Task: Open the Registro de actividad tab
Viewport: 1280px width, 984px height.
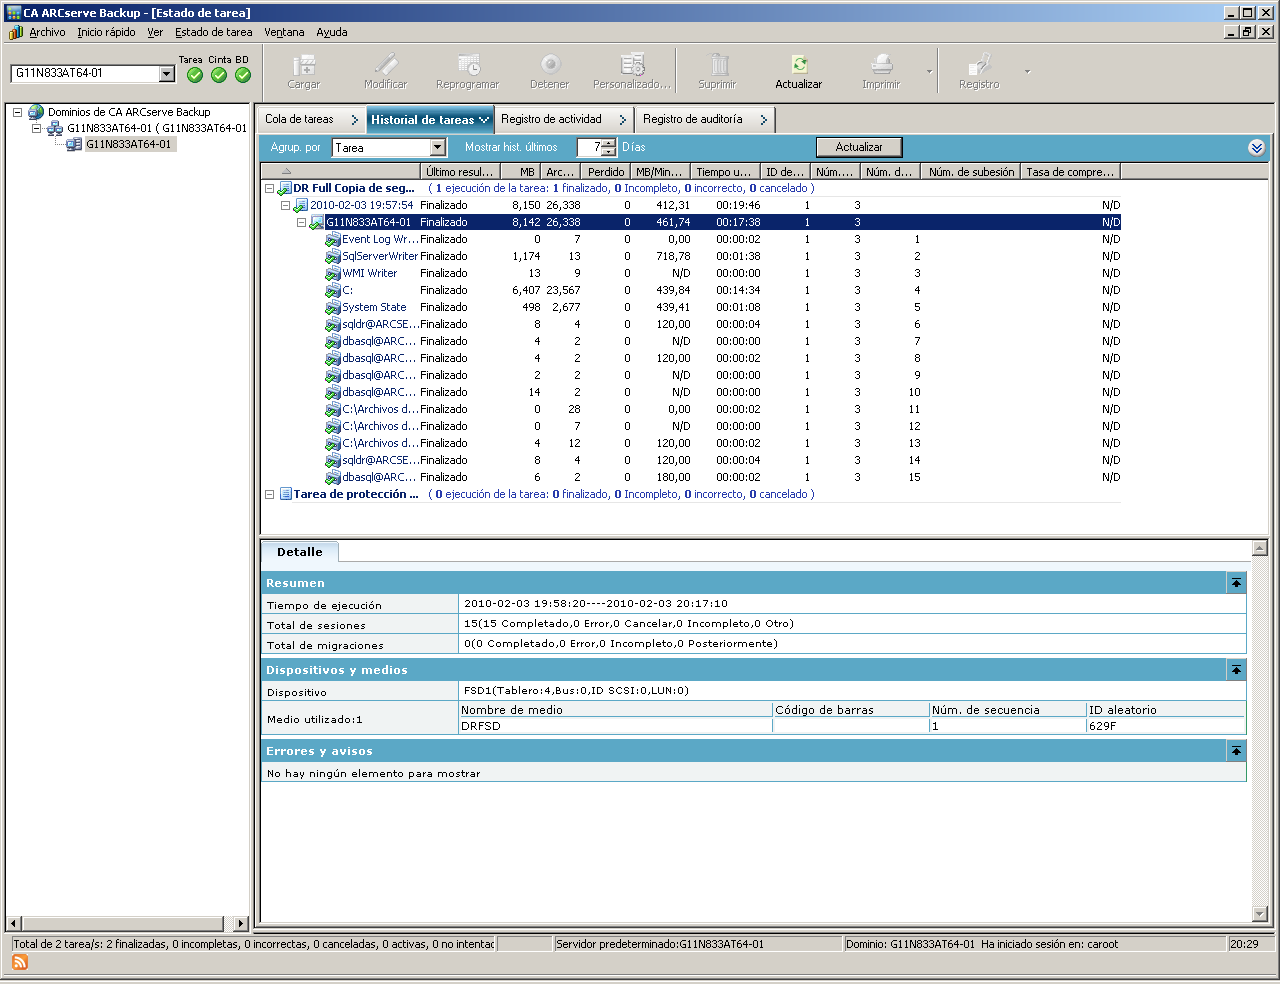Action: (x=552, y=119)
